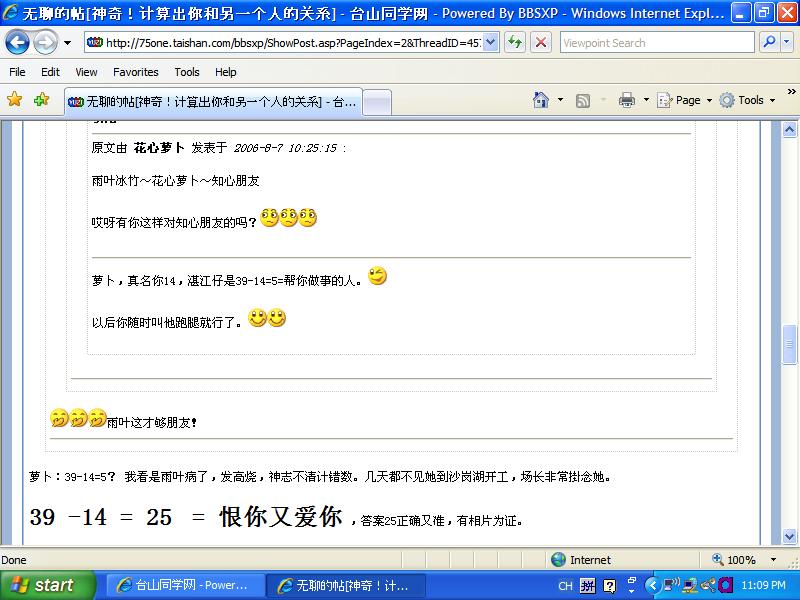Click the Add to Favorites icon
800x600 pixels.
tap(41, 100)
